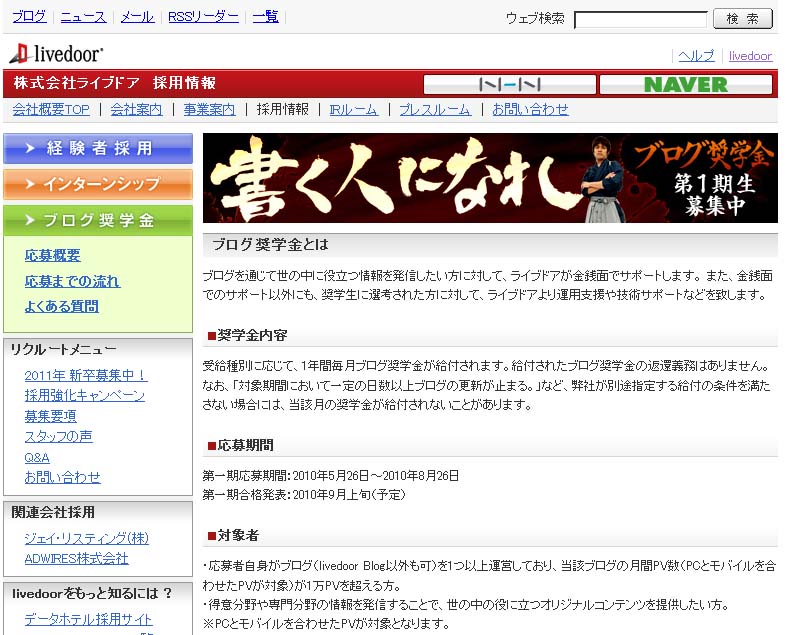Go to 事業案内 navigation item
The image size is (786, 635).
tap(209, 109)
